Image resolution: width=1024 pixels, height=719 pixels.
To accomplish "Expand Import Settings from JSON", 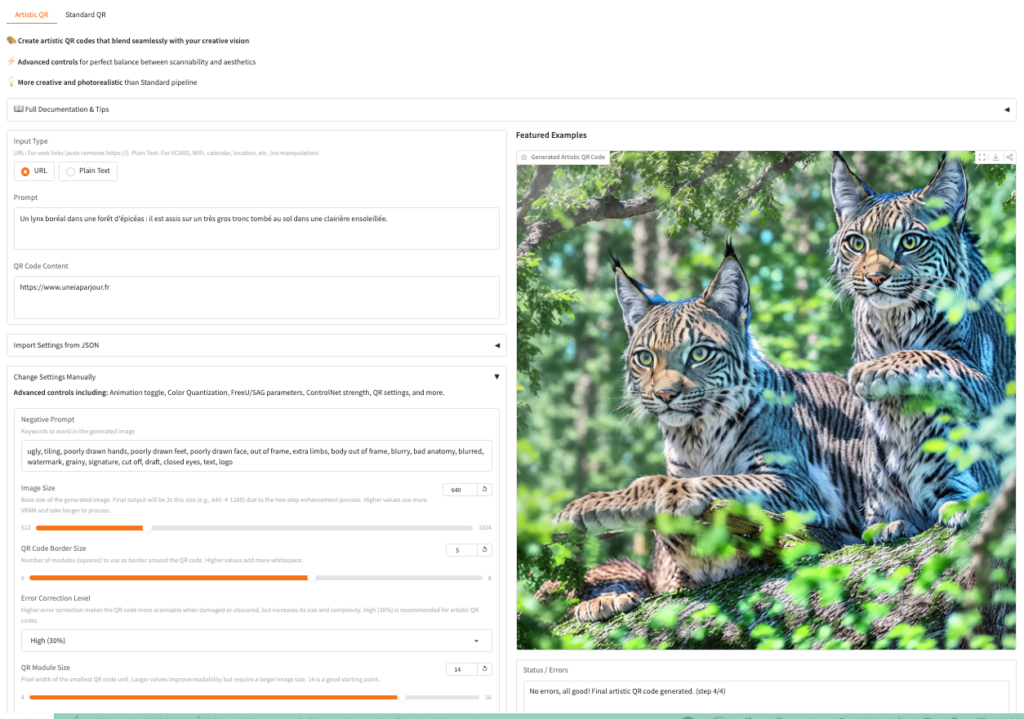I will tap(497, 345).
